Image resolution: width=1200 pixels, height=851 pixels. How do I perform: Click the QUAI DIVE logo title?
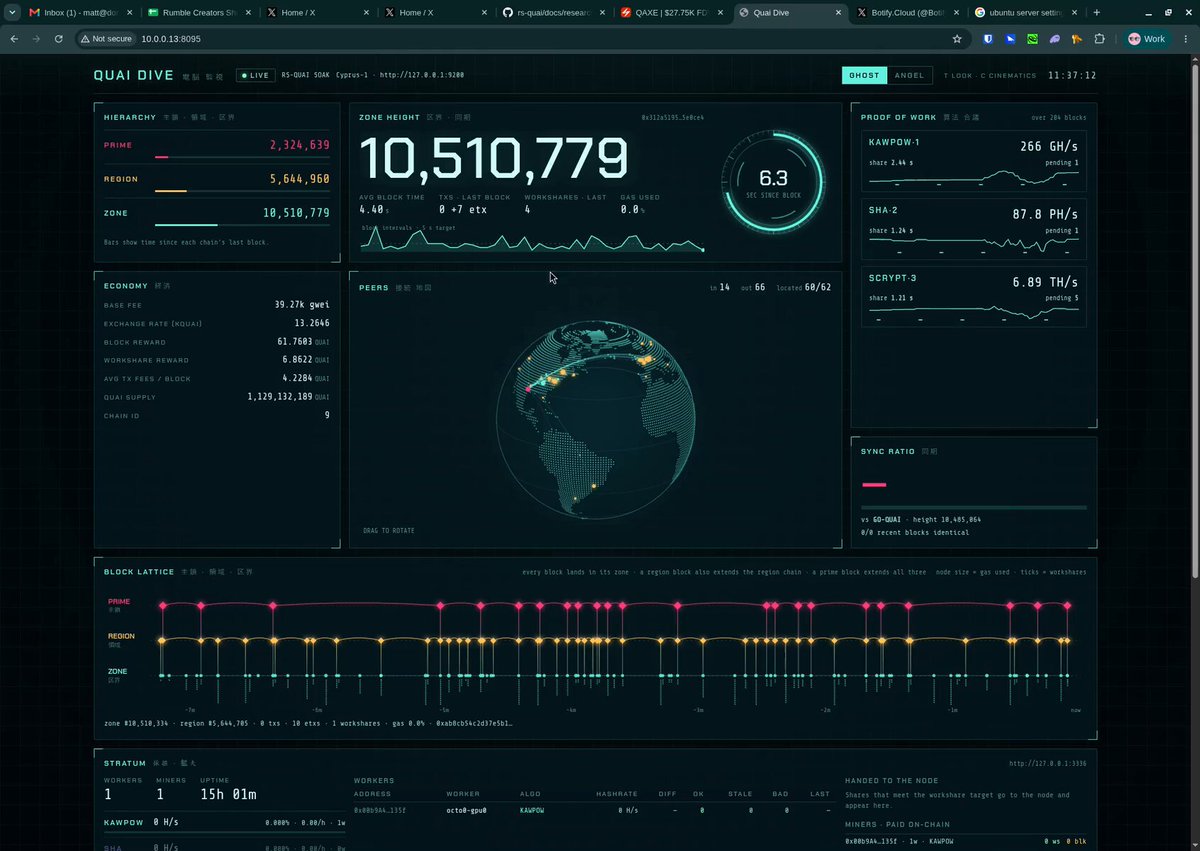(134, 75)
